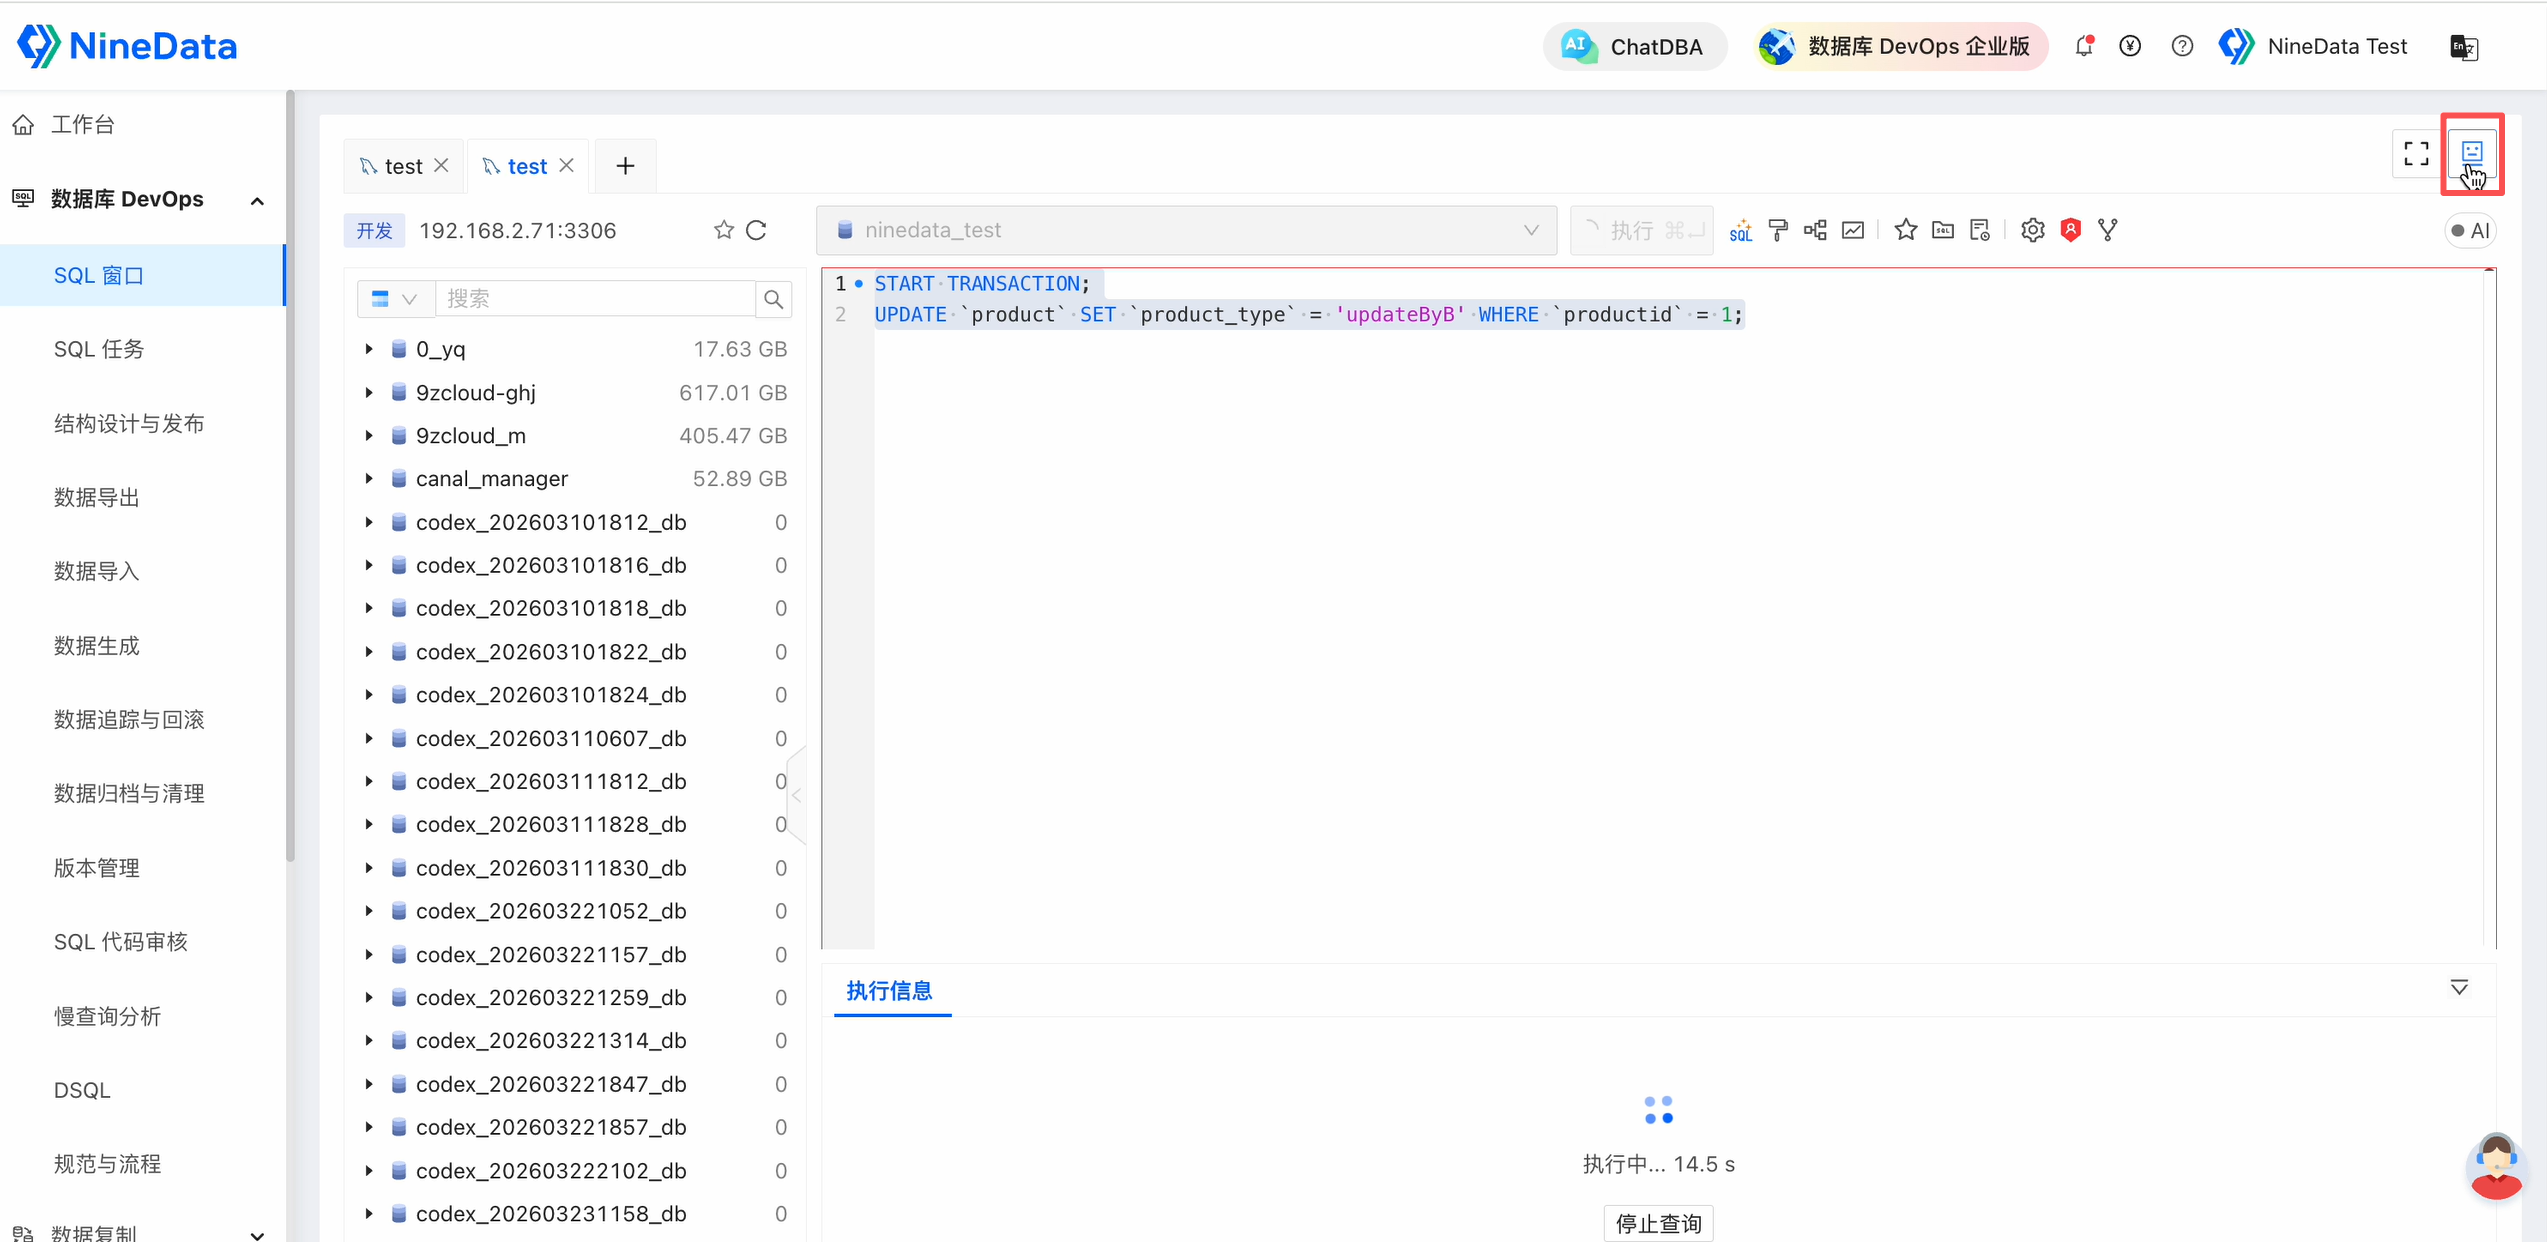2547x1242 pixels.
Task: Open DSQL in sidebar
Action: tap(82, 1090)
